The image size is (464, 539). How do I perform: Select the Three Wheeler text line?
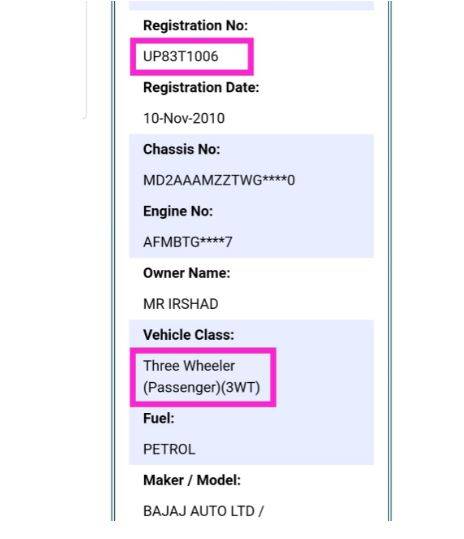(x=189, y=366)
